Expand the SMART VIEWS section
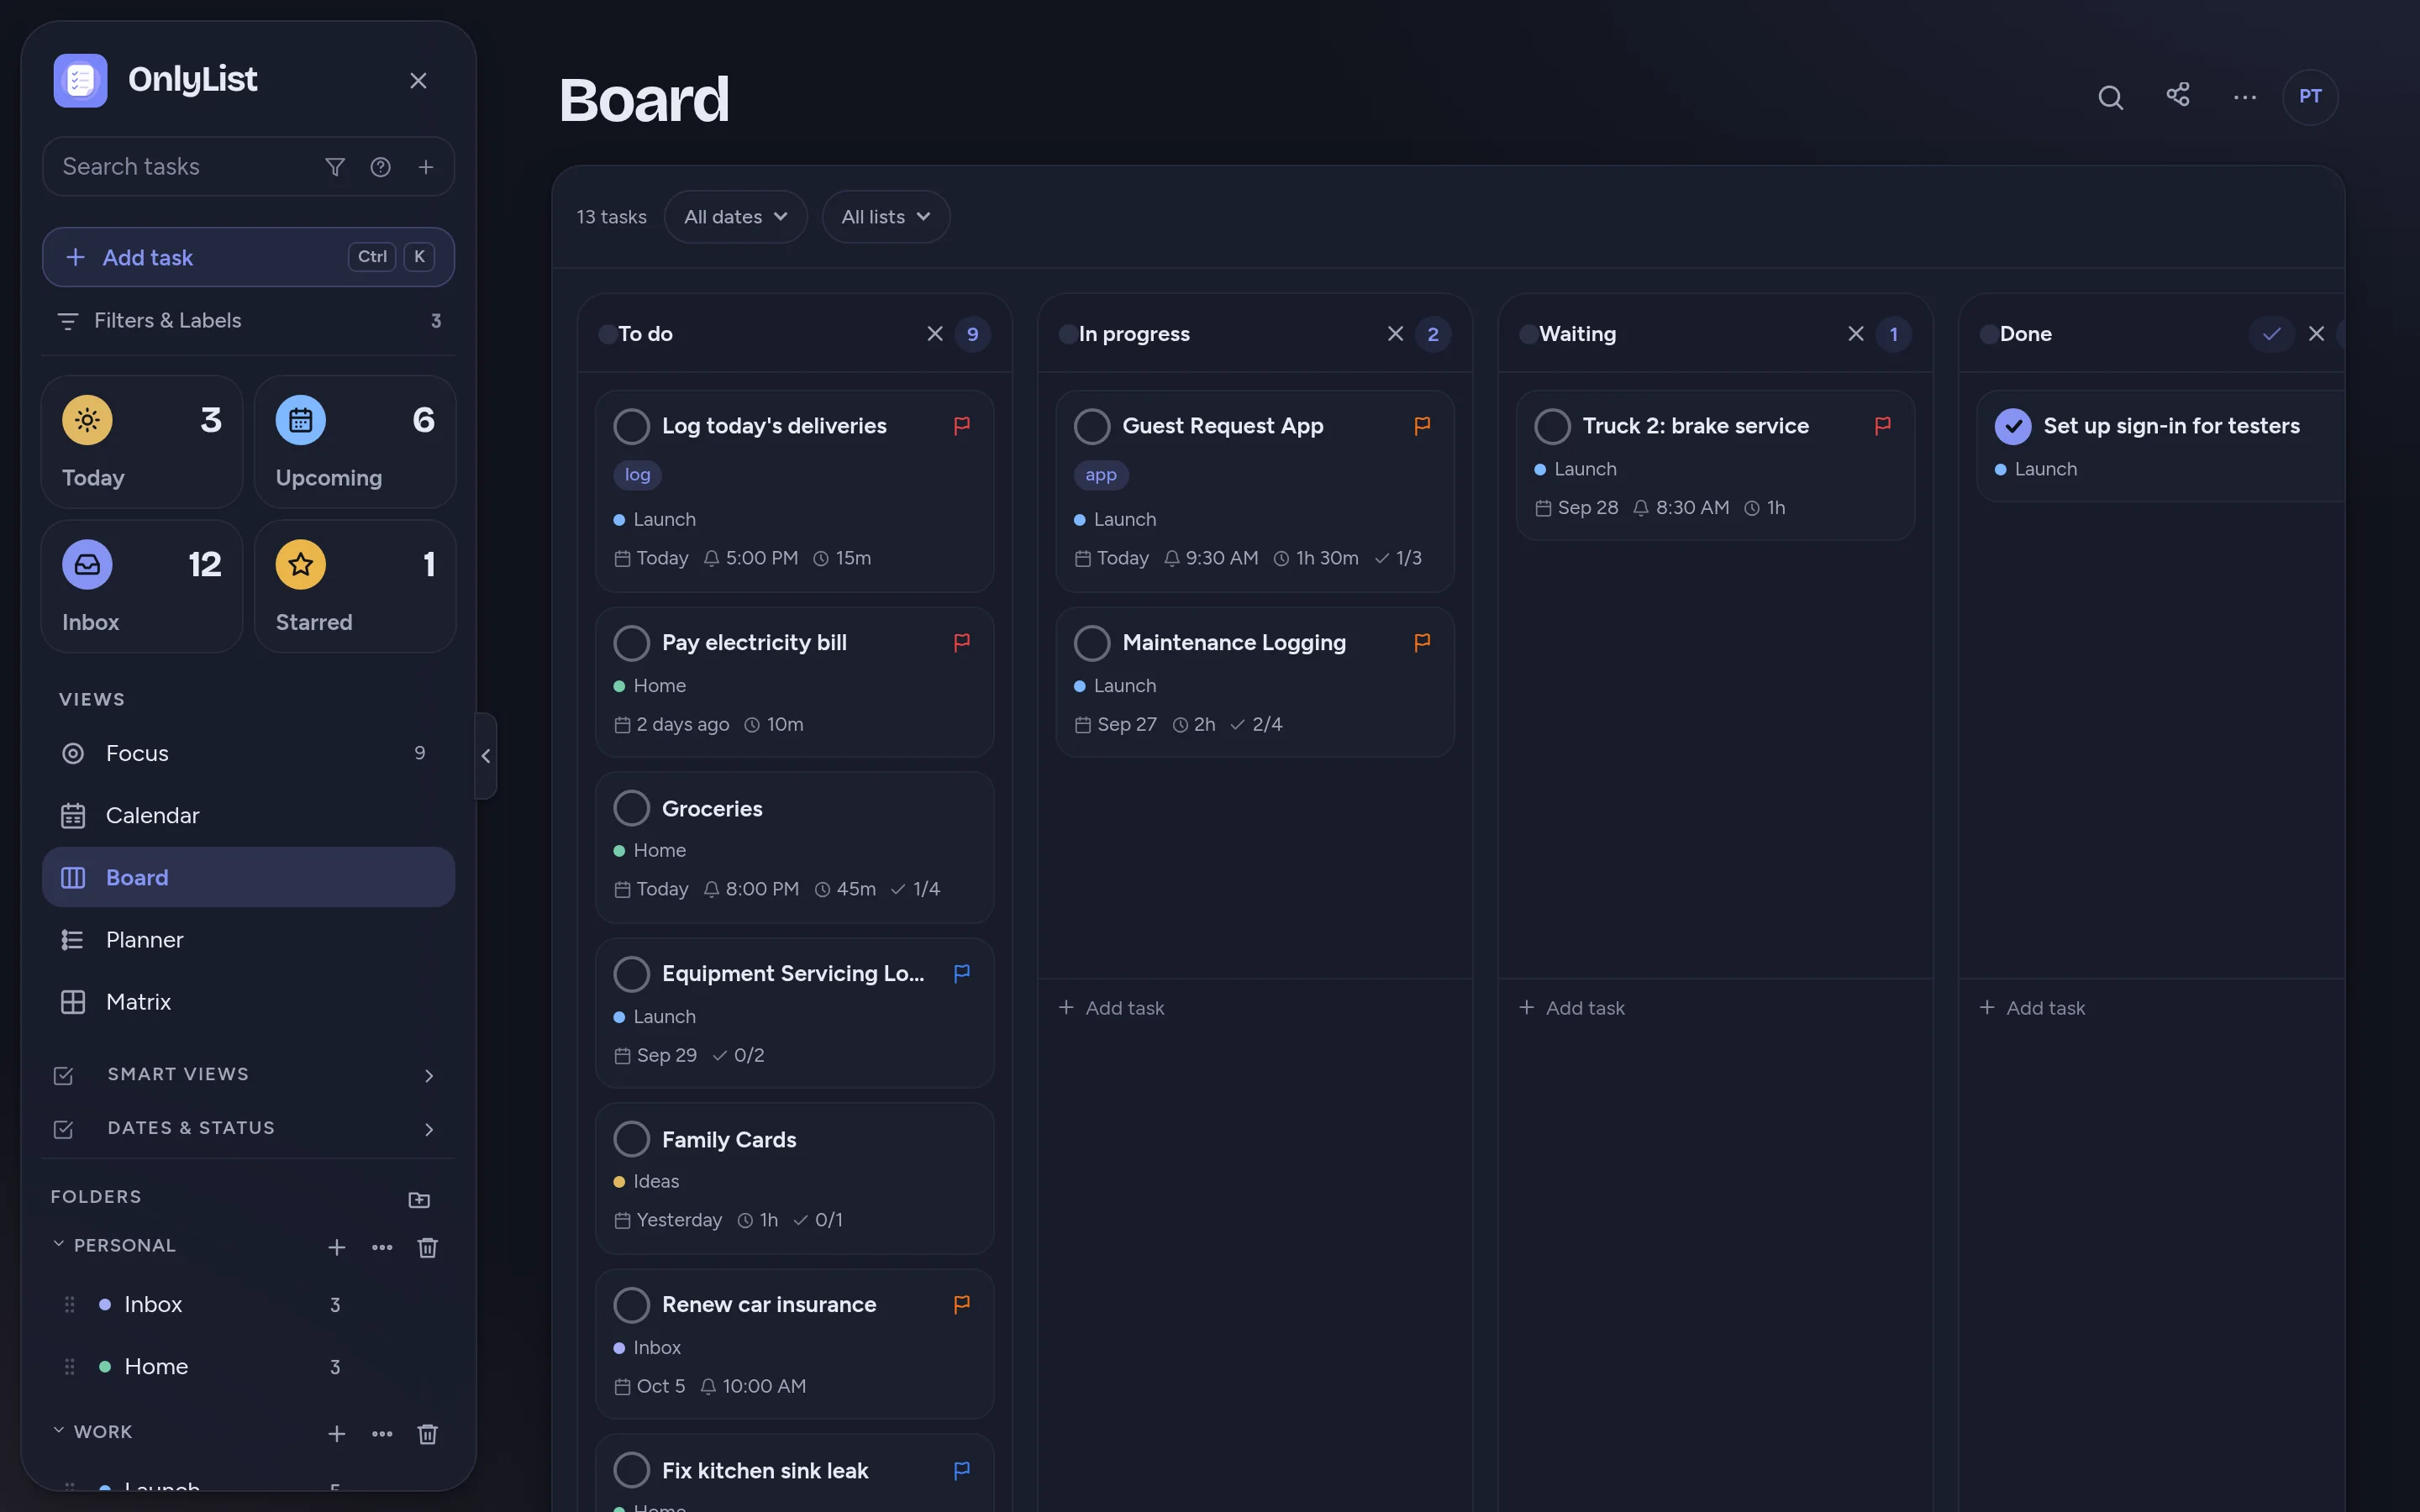The height and width of the screenshot is (1512, 2420). pyautogui.click(x=248, y=1075)
